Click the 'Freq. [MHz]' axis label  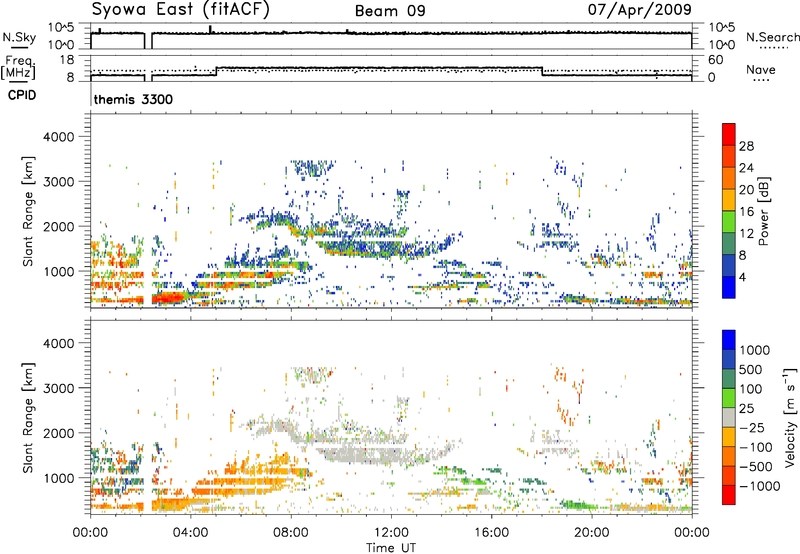[18, 67]
